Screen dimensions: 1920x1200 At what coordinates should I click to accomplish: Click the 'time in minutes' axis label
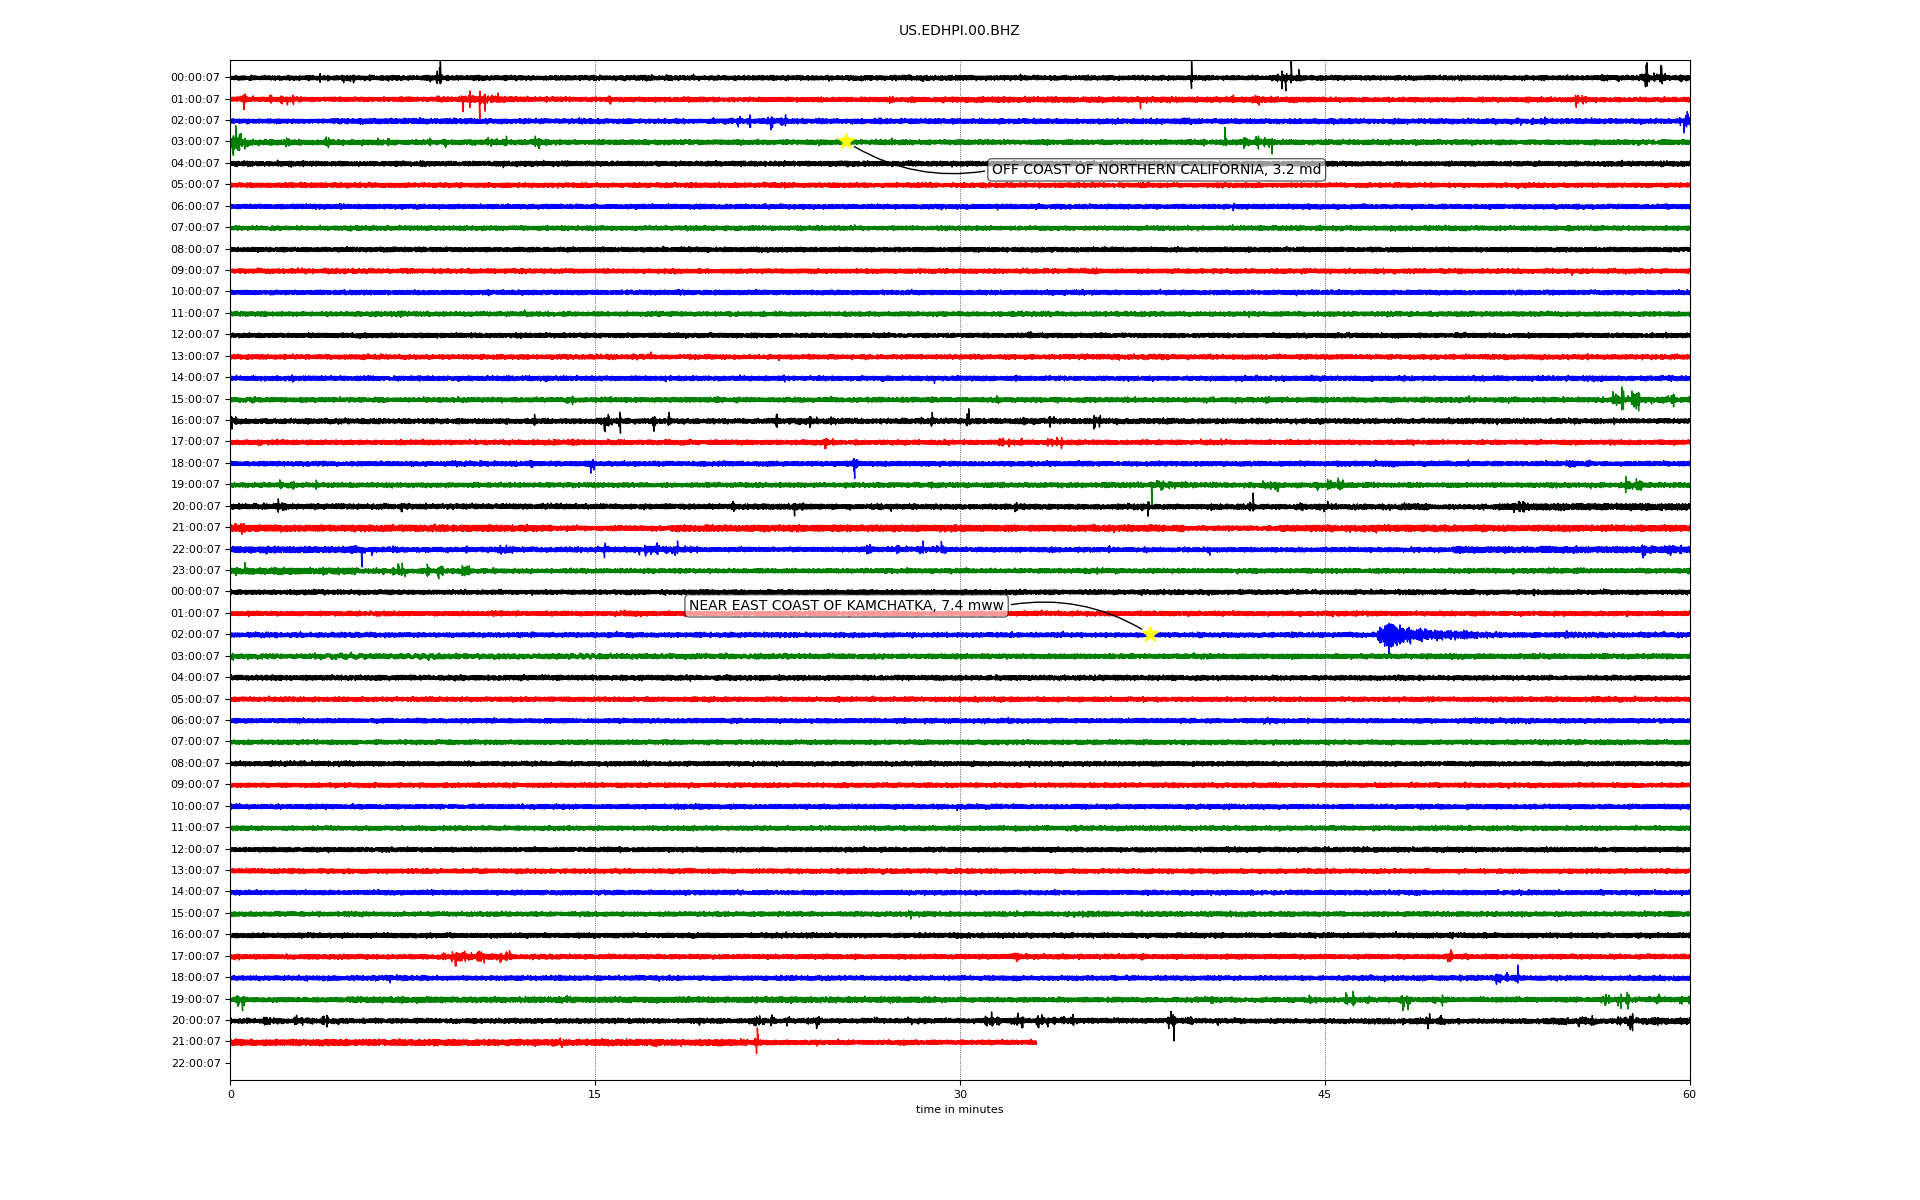959,1110
